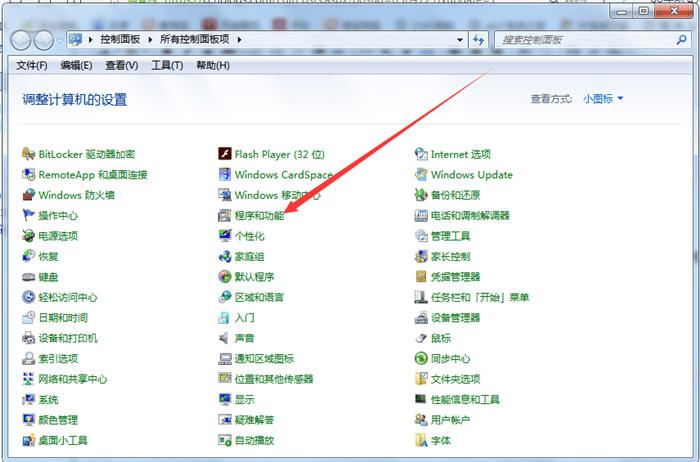The width and height of the screenshot is (700, 462).
Task: Click the refresh button beside address bar
Action: (479, 40)
